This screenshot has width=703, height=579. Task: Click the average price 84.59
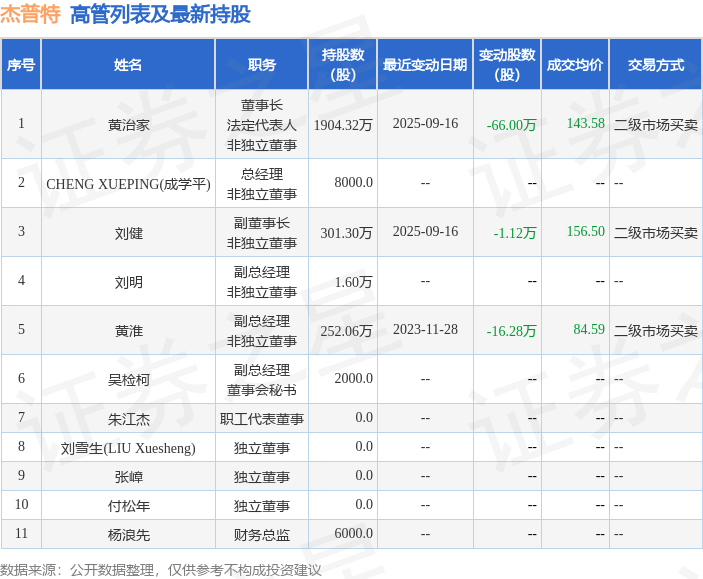click(589, 329)
